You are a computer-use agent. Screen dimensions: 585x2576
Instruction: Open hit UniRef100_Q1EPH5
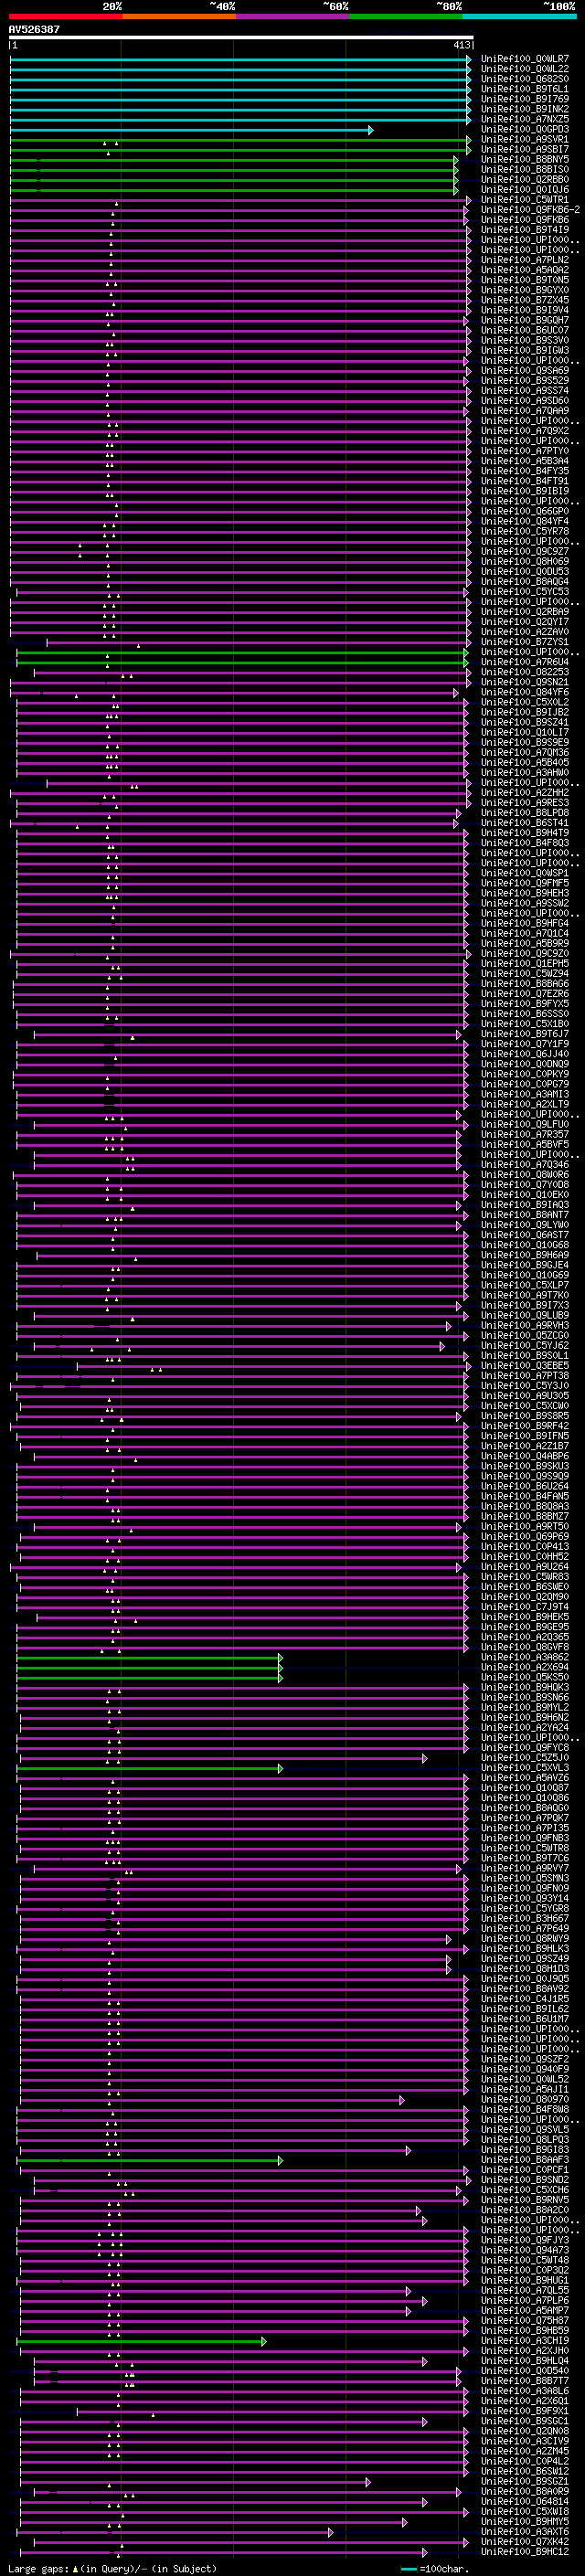(525, 963)
